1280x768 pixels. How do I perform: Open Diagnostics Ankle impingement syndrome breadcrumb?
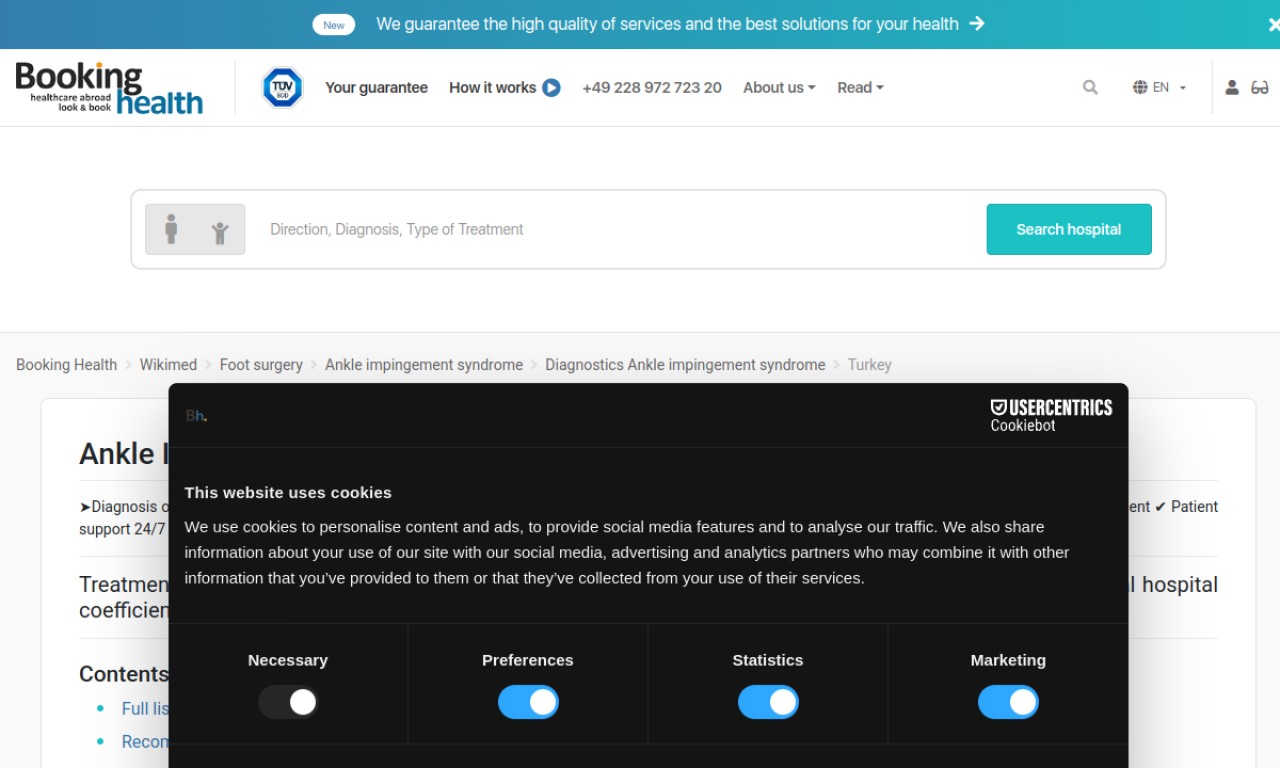coord(685,365)
